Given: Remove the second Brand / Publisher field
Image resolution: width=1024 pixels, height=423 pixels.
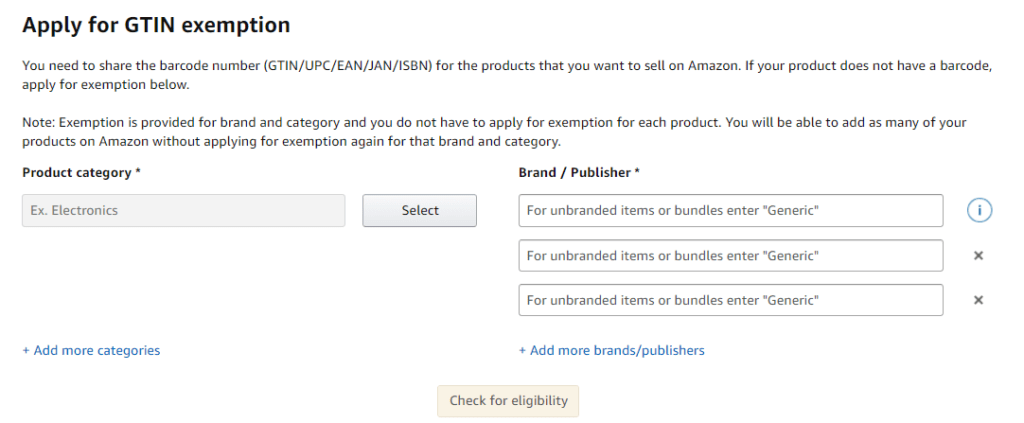Looking at the screenshot, I should 979,255.
